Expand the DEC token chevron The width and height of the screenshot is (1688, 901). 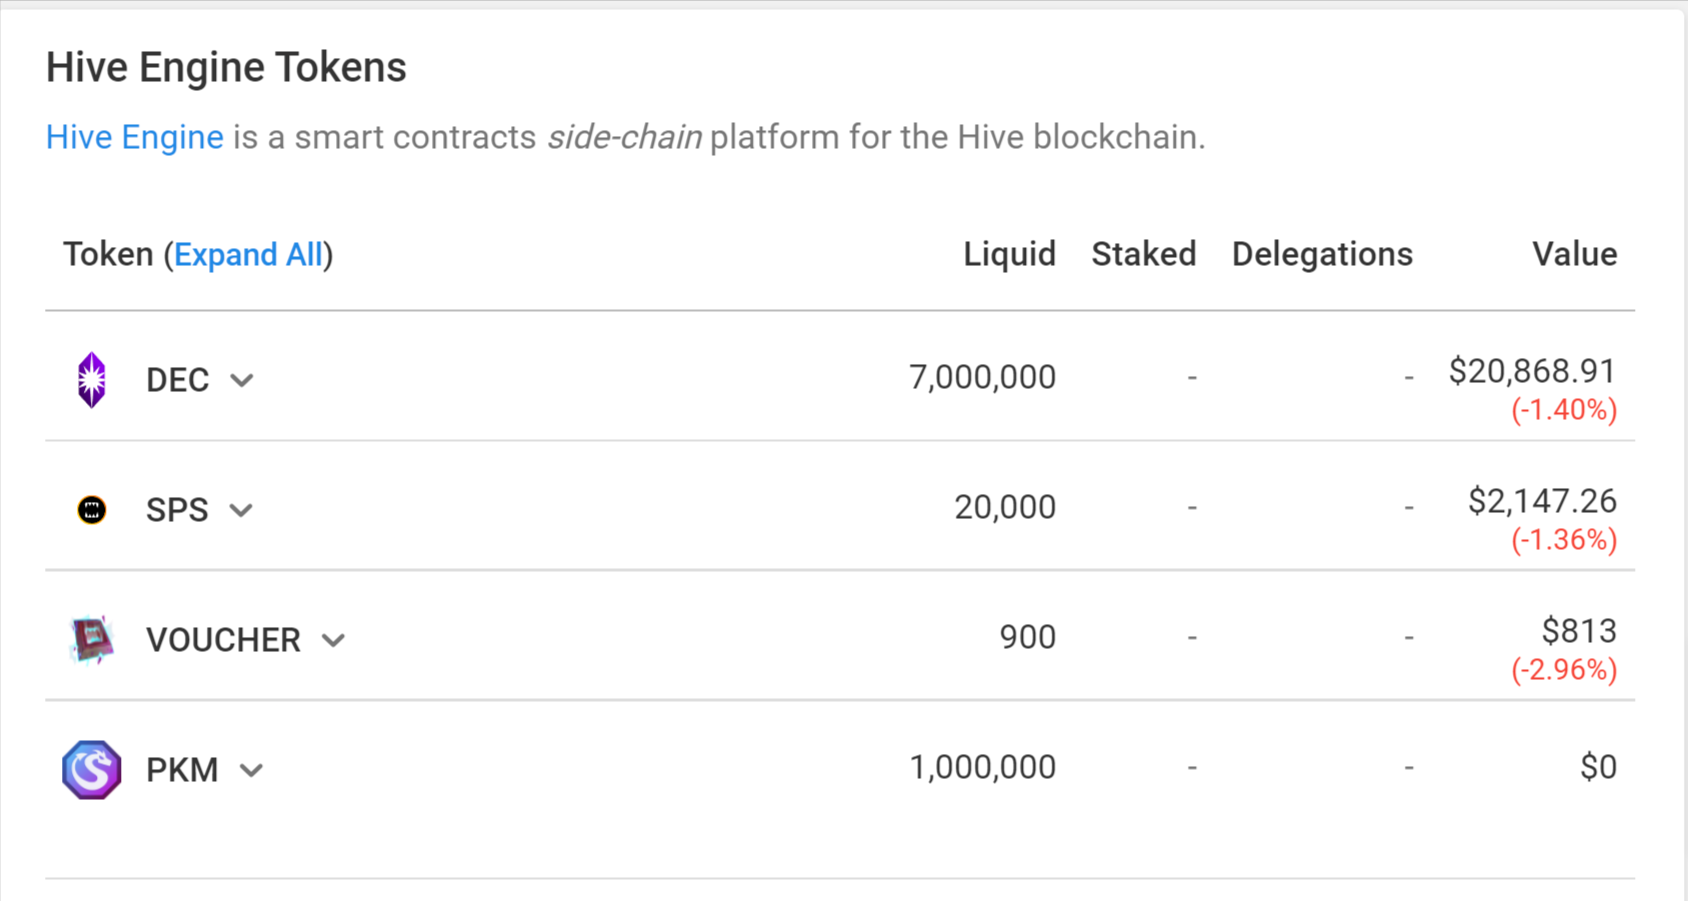[x=242, y=381]
